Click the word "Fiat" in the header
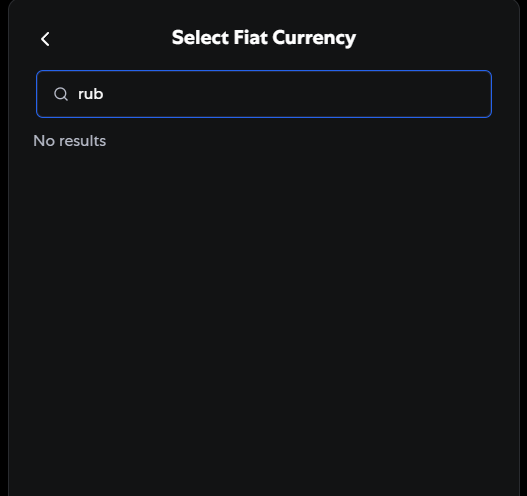The height and width of the screenshot is (496, 527). tap(250, 37)
